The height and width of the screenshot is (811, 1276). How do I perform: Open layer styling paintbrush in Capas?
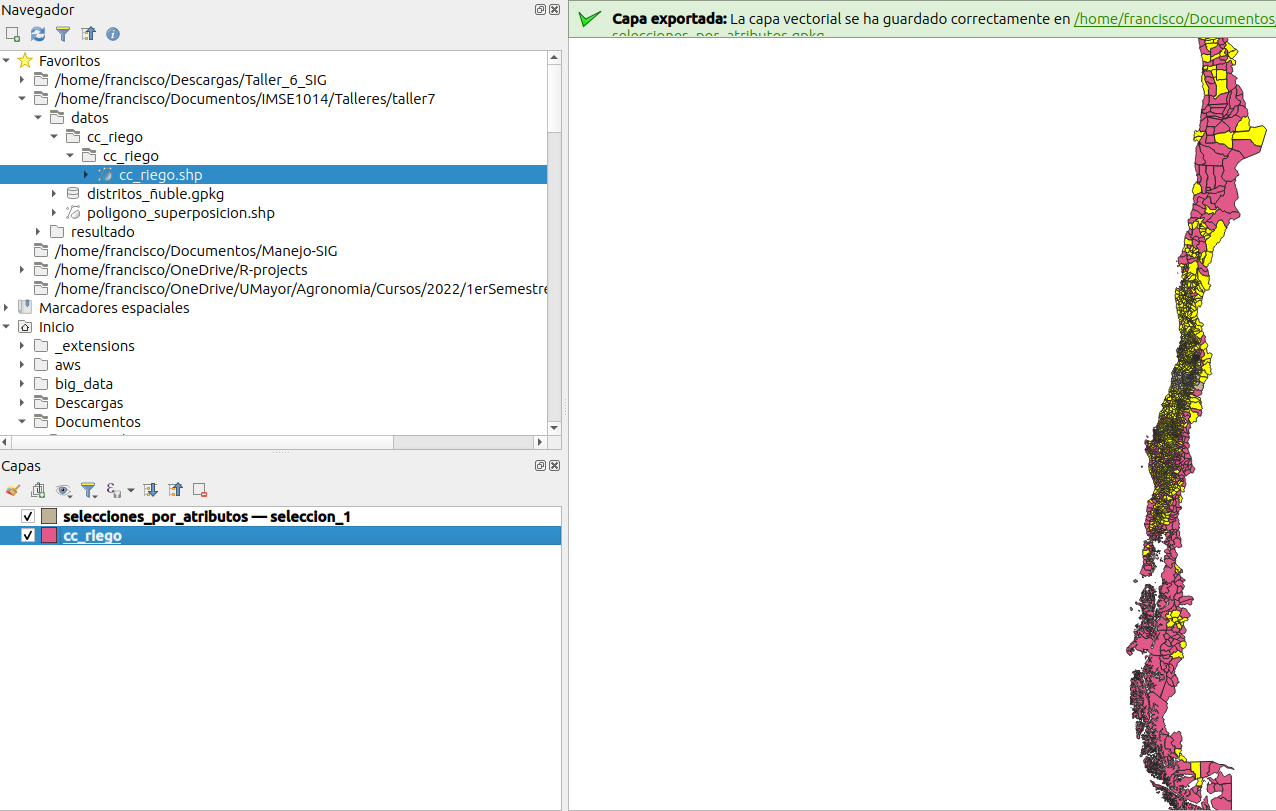point(13,490)
